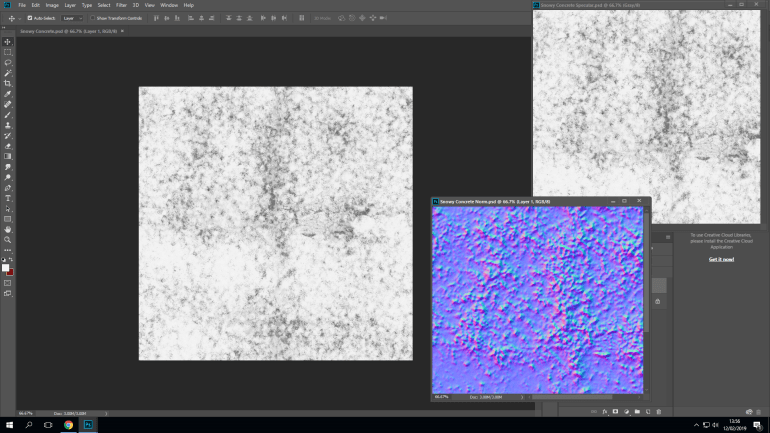The width and height of the screenshot is (770, 433).
Task: Click zoom percentage field in Normal window
Action: point(441,397)
